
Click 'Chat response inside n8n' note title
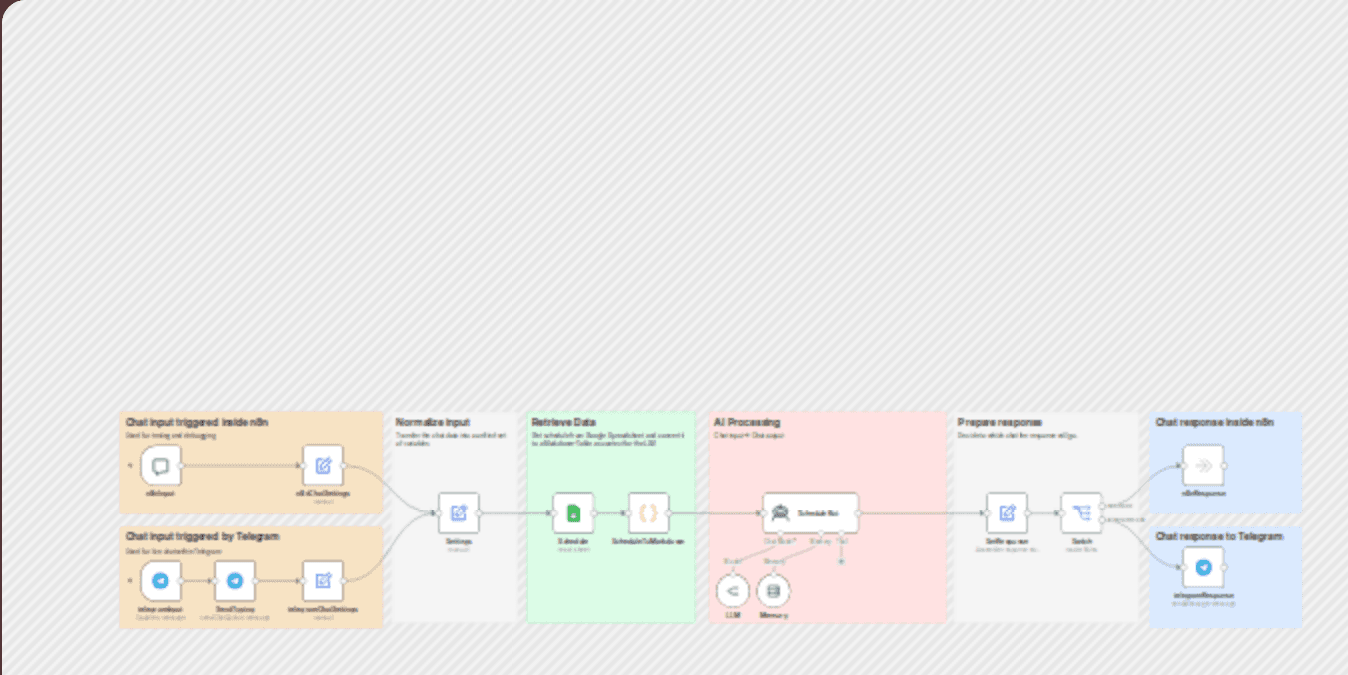tap(1215, 422)
